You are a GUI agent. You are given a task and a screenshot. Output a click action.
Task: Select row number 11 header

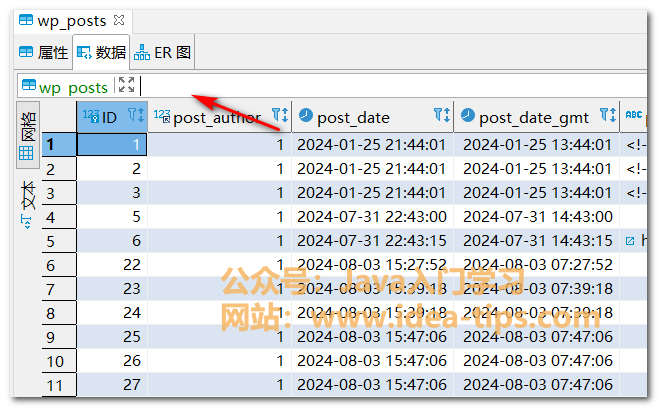point(59,385)
